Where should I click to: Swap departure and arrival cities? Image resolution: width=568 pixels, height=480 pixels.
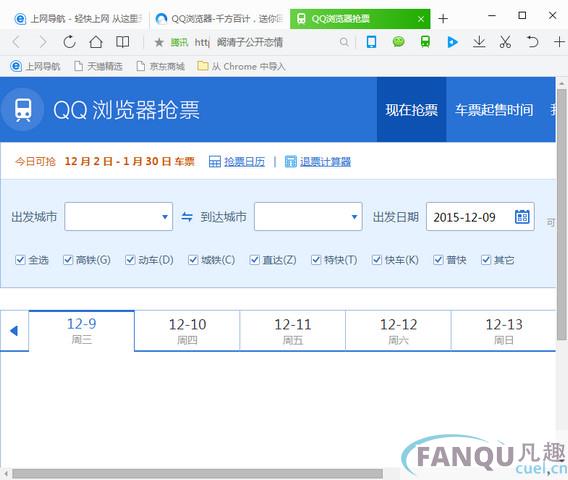coord(187,217)
